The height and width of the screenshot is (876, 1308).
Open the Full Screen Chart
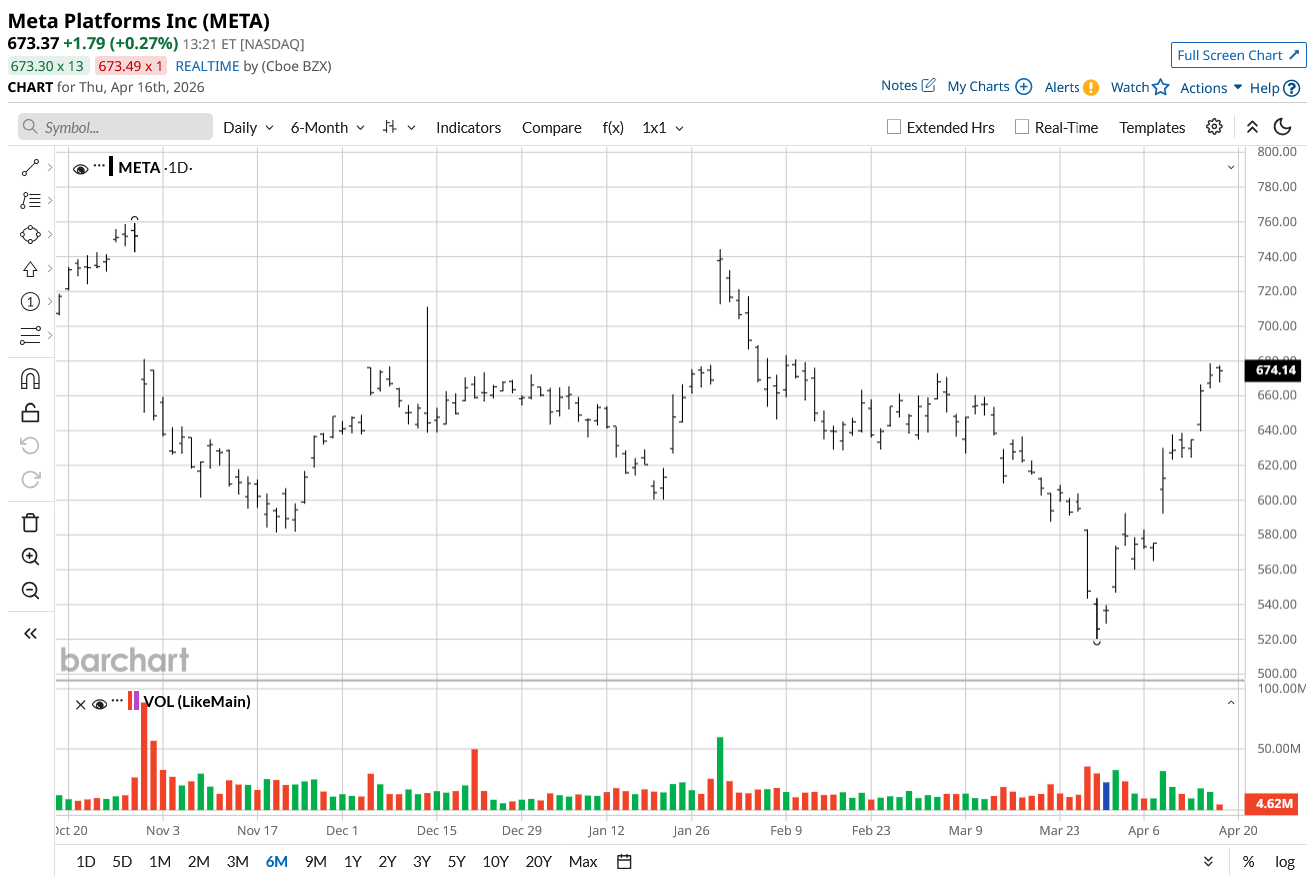click(1238, 55)
